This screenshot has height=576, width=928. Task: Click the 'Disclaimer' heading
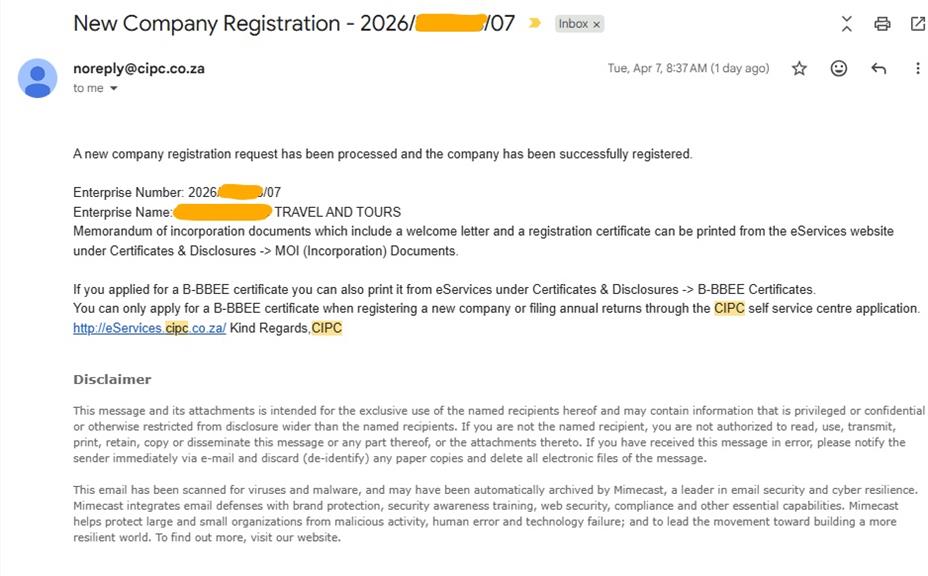pyautogui.click(x=112, y=379)
